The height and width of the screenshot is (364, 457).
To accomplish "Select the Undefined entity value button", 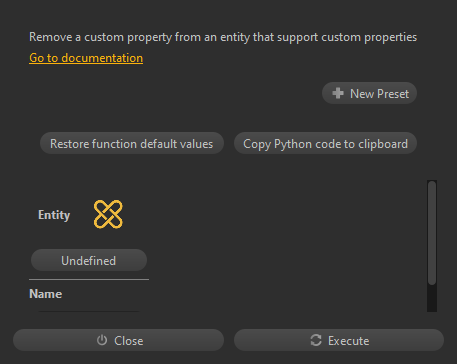I will coord(89,260).
